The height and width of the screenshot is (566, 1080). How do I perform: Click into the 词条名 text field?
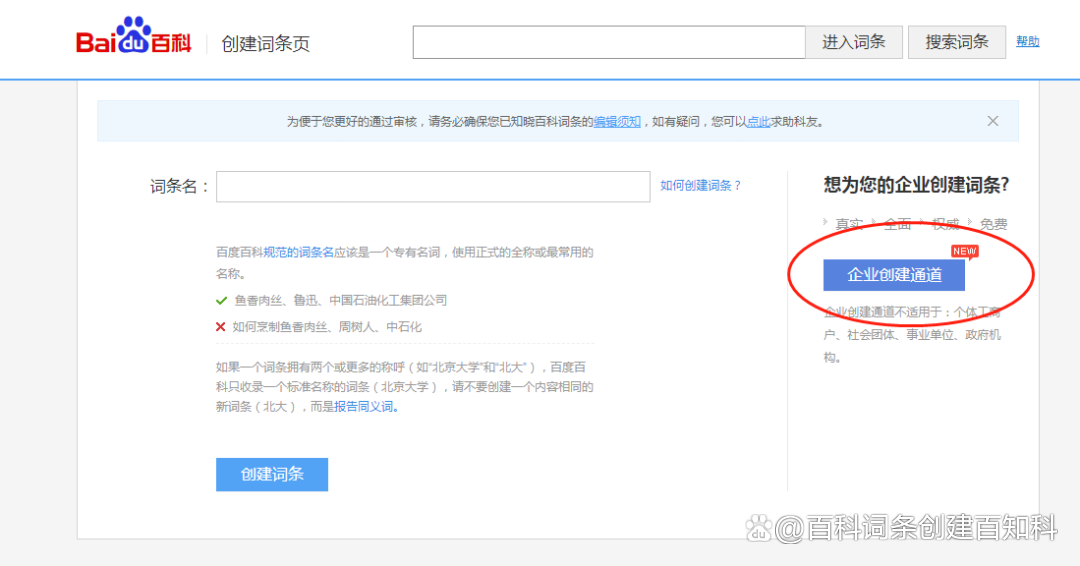(433, 187)
